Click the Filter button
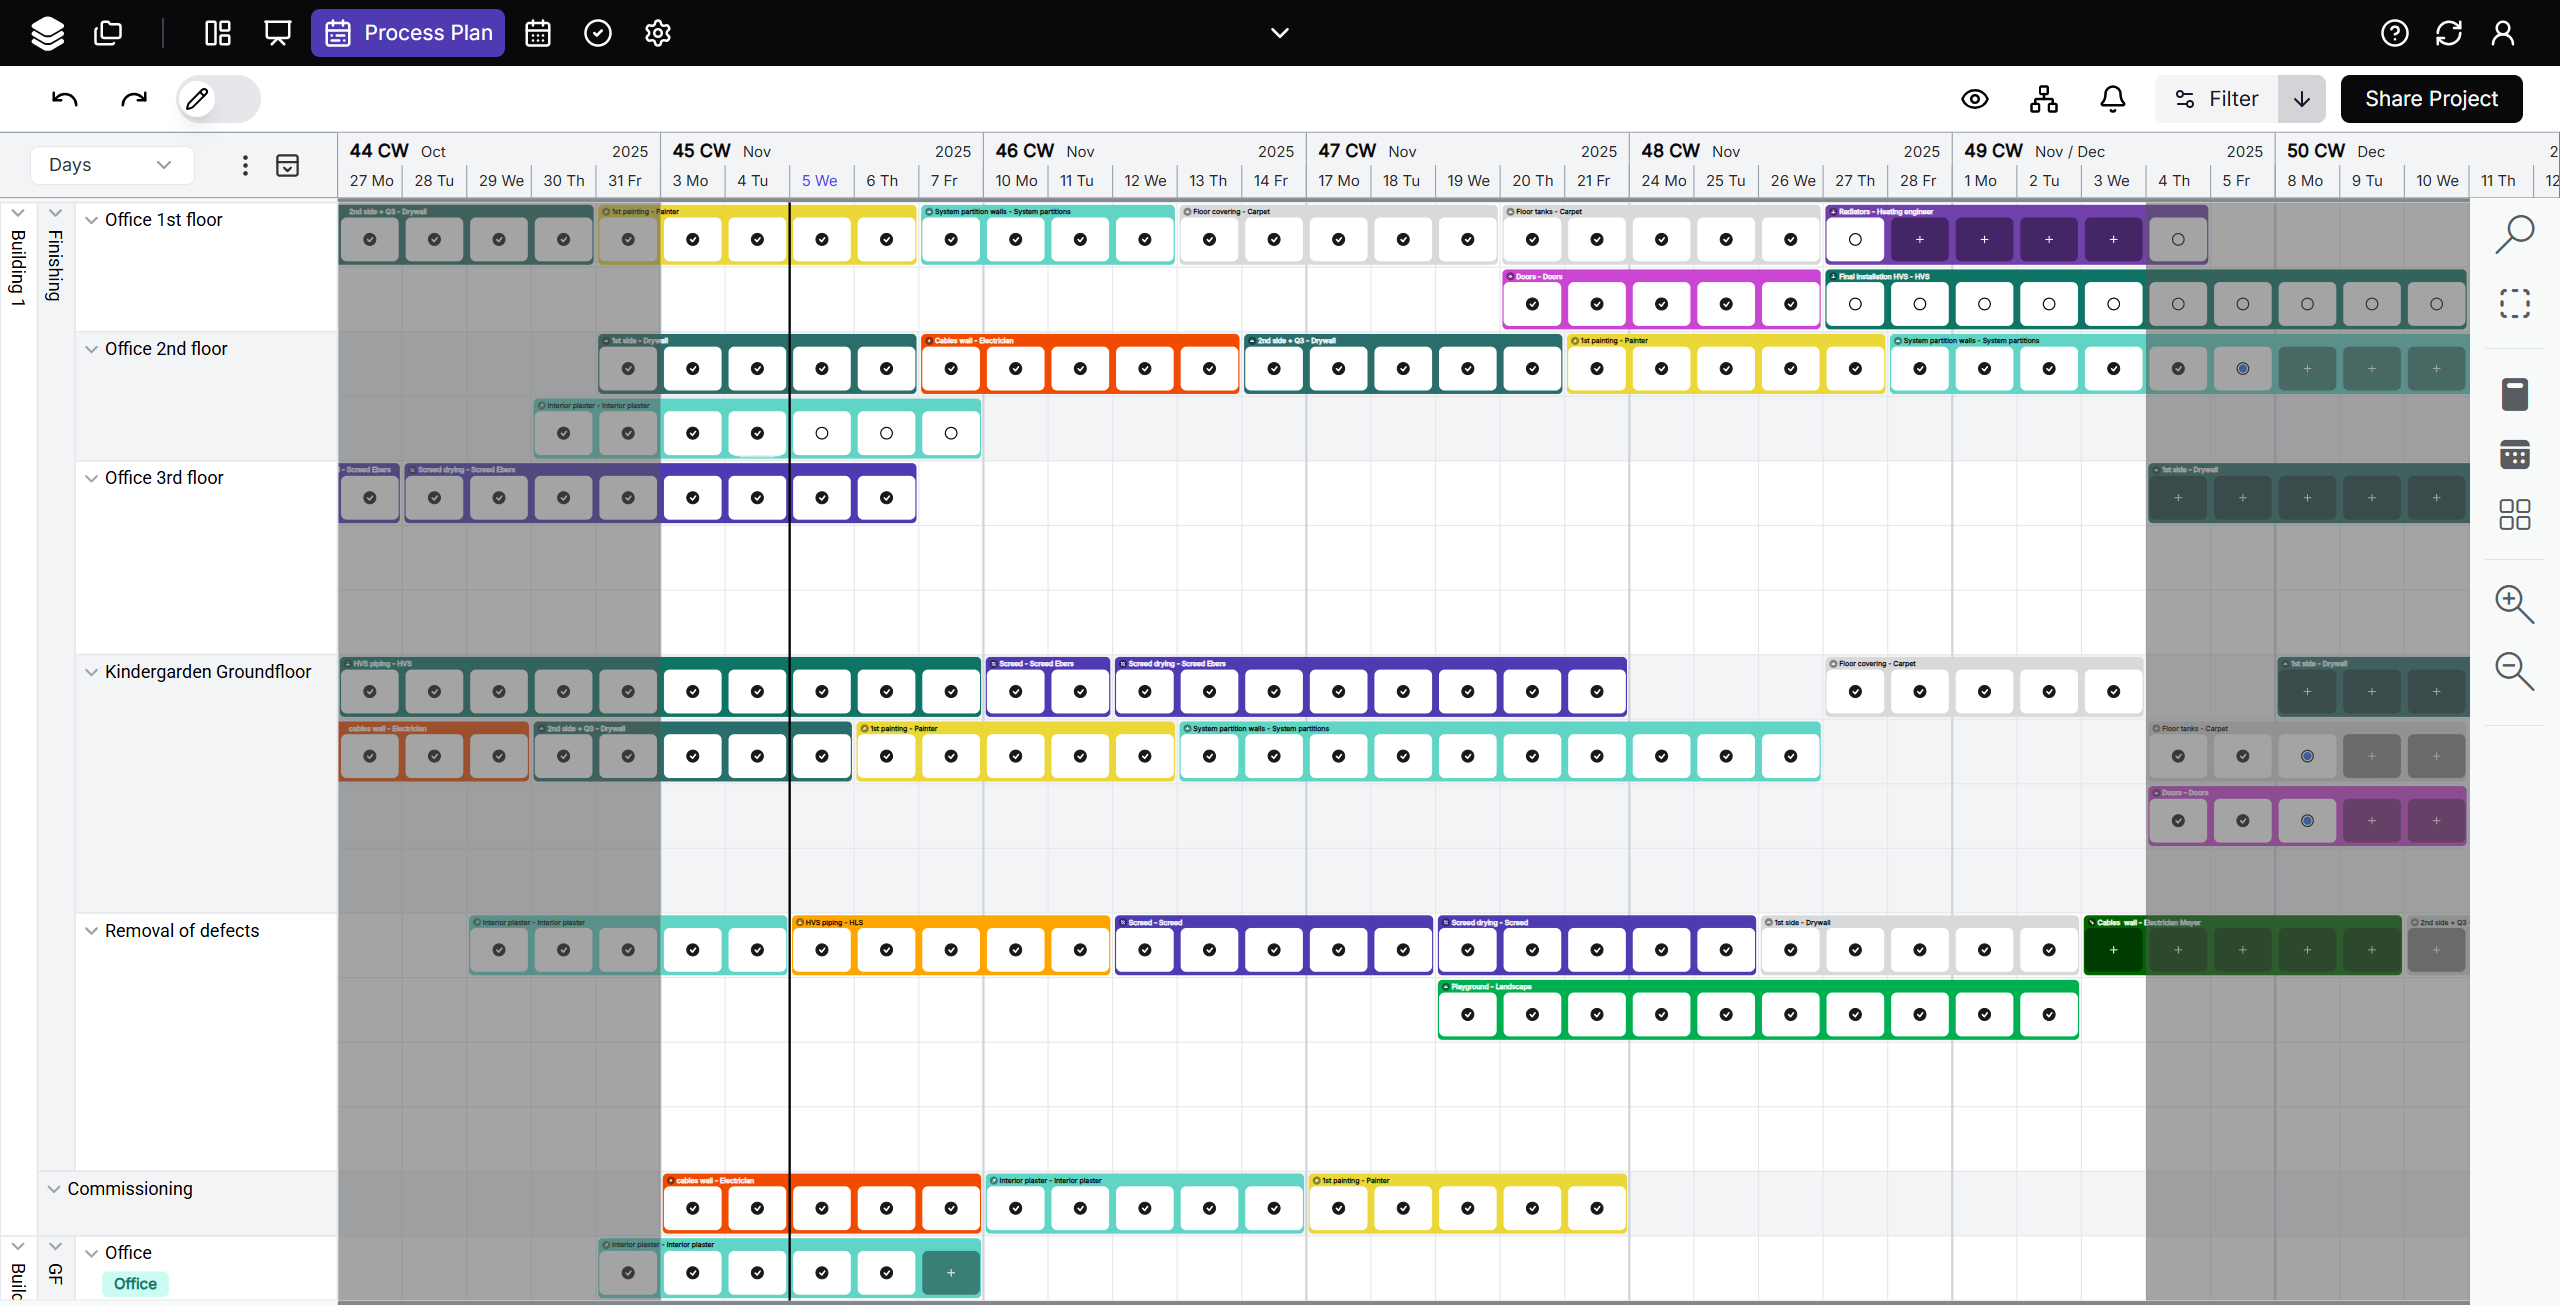 [x=2216, y=98]
